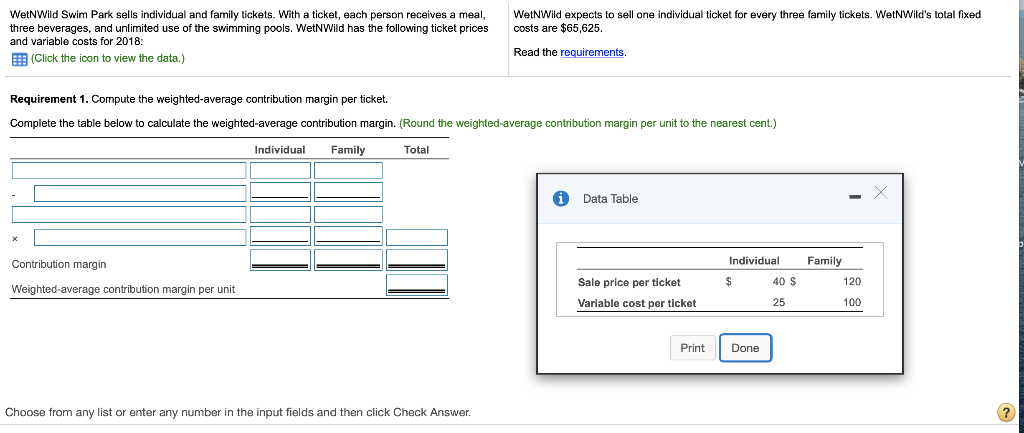Click 'Requirement 1.' heading text
This screenshot has height=433, width=1024.
(50, 99)
